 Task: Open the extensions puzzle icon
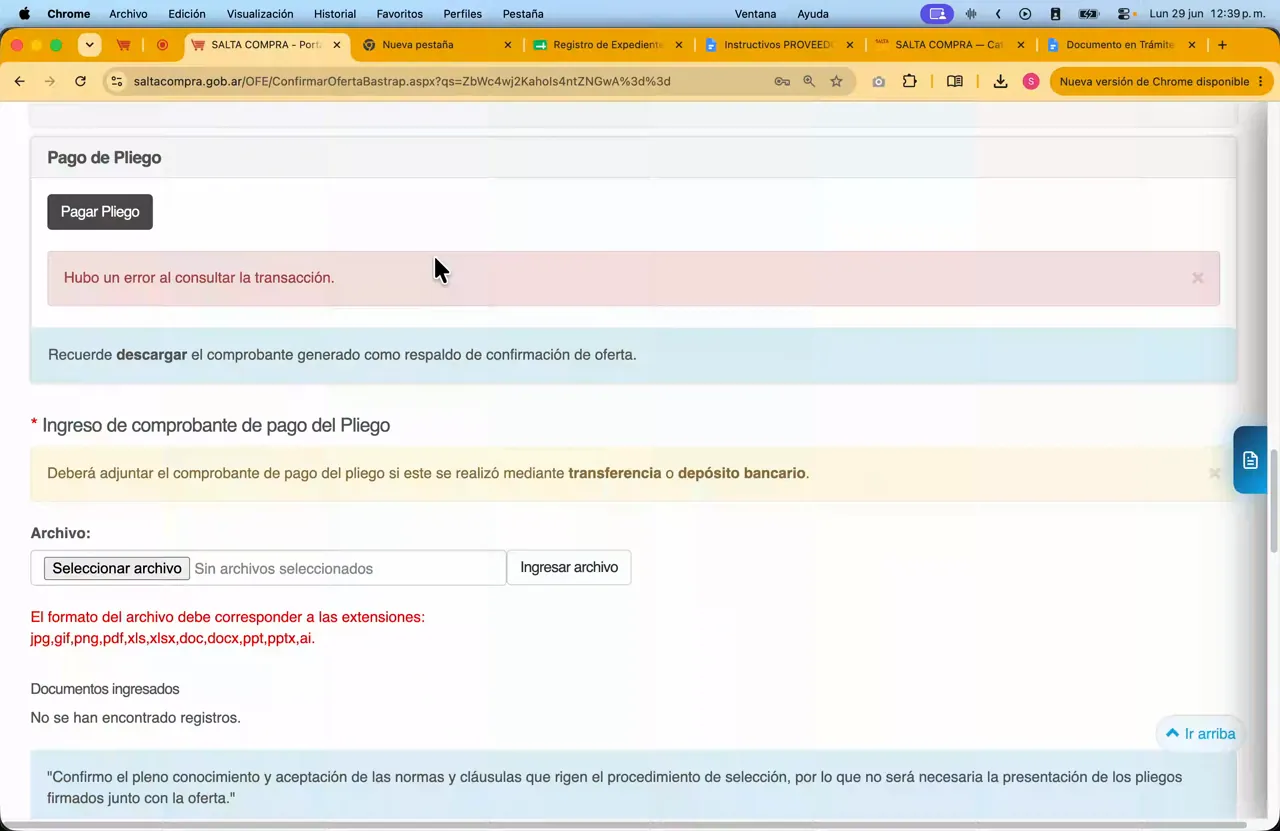click(909, 81)
